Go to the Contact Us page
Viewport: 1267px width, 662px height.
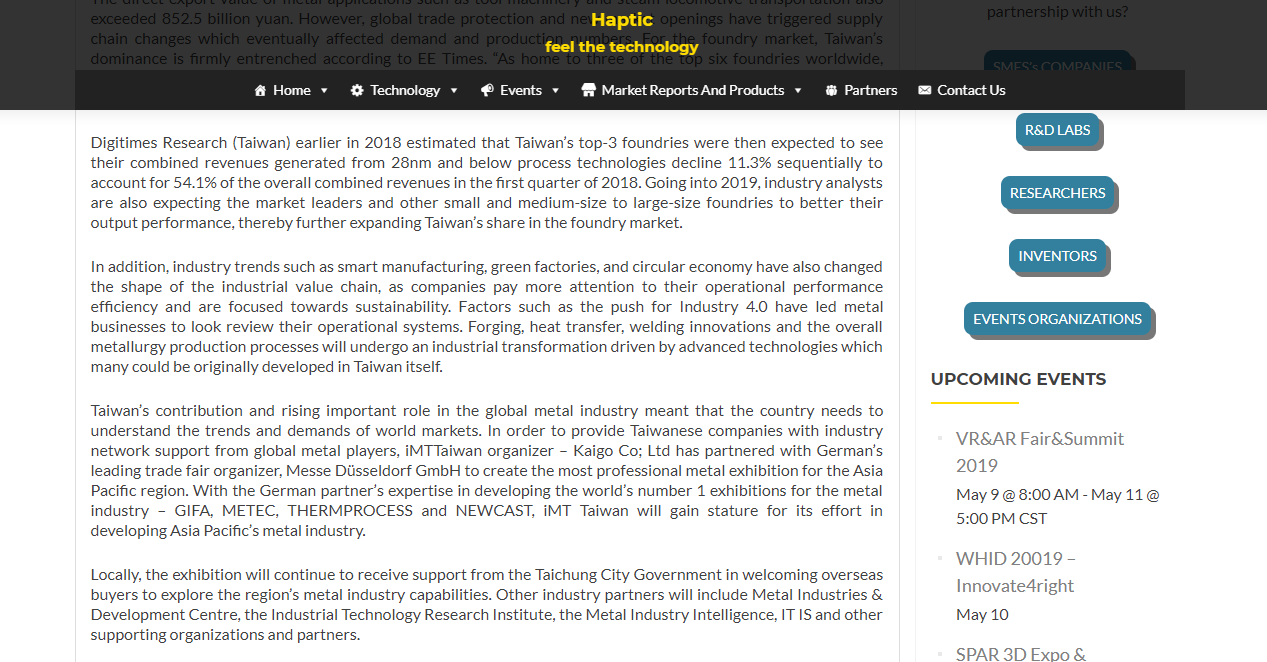coord(961,90)
